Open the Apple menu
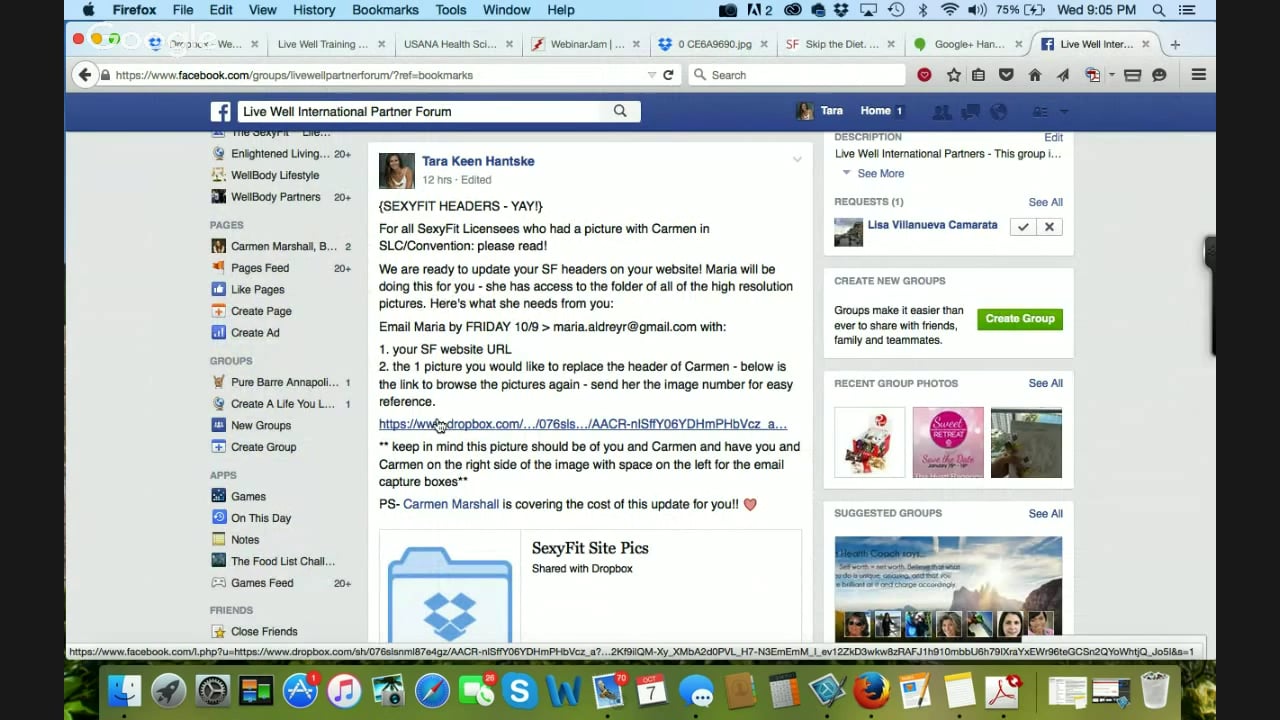1280x720 pixels. point(89,10)
